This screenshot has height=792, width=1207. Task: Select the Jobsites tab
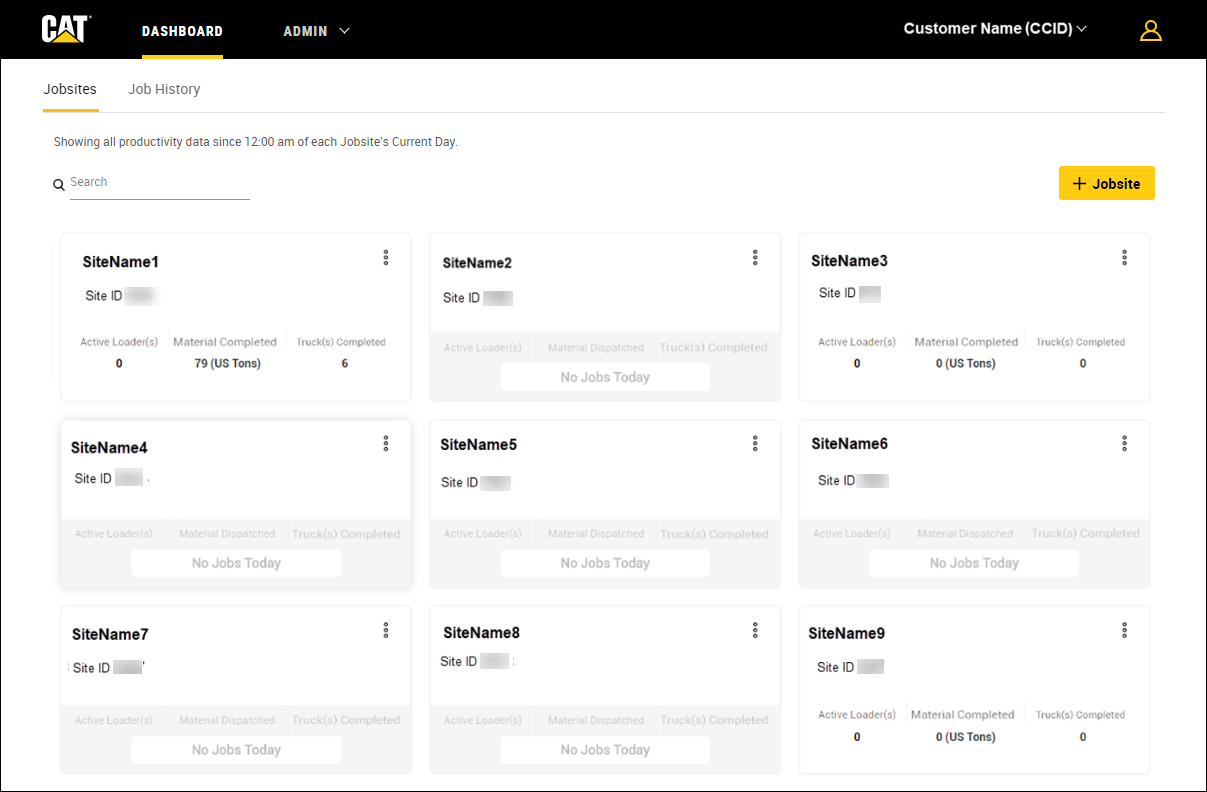coord(70,89)
